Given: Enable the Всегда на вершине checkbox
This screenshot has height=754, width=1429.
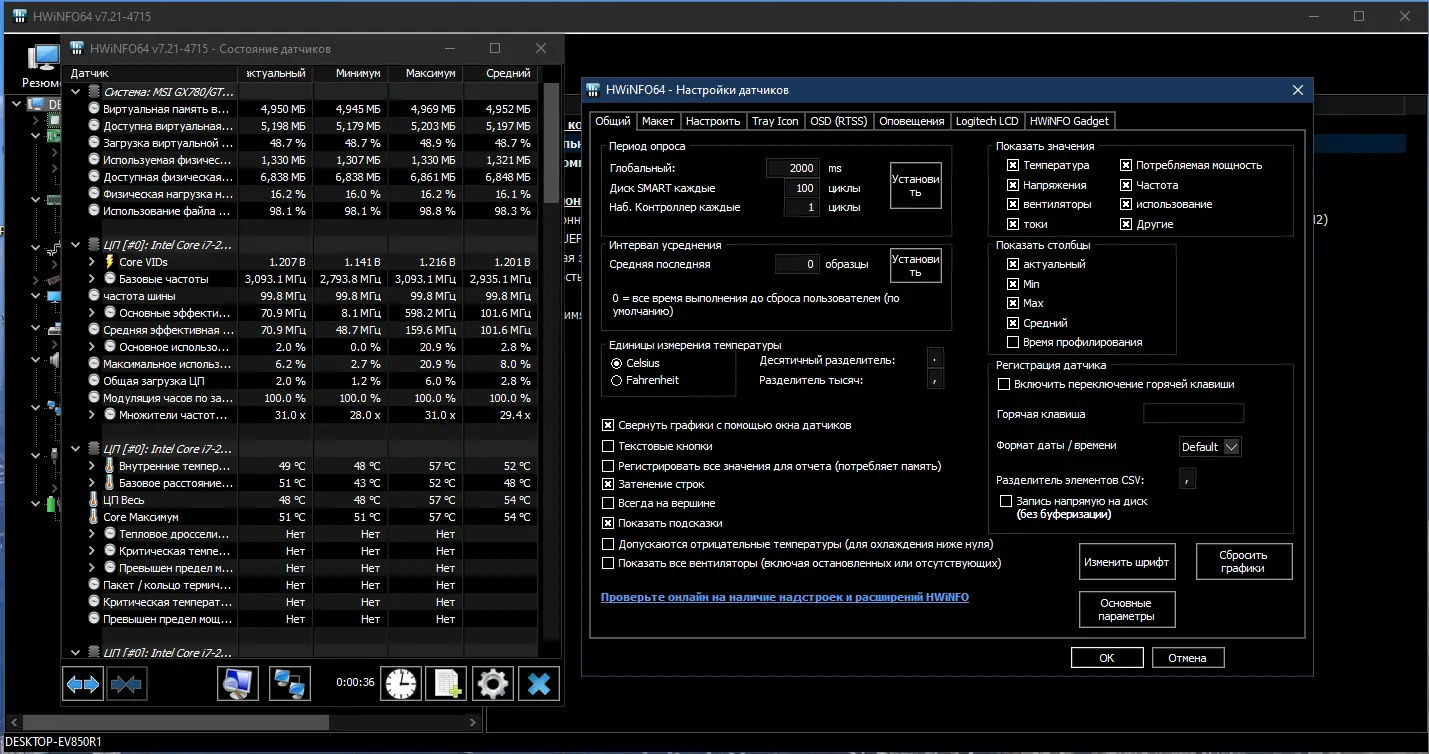Looking at the screenshot, I should coord(608,503).
